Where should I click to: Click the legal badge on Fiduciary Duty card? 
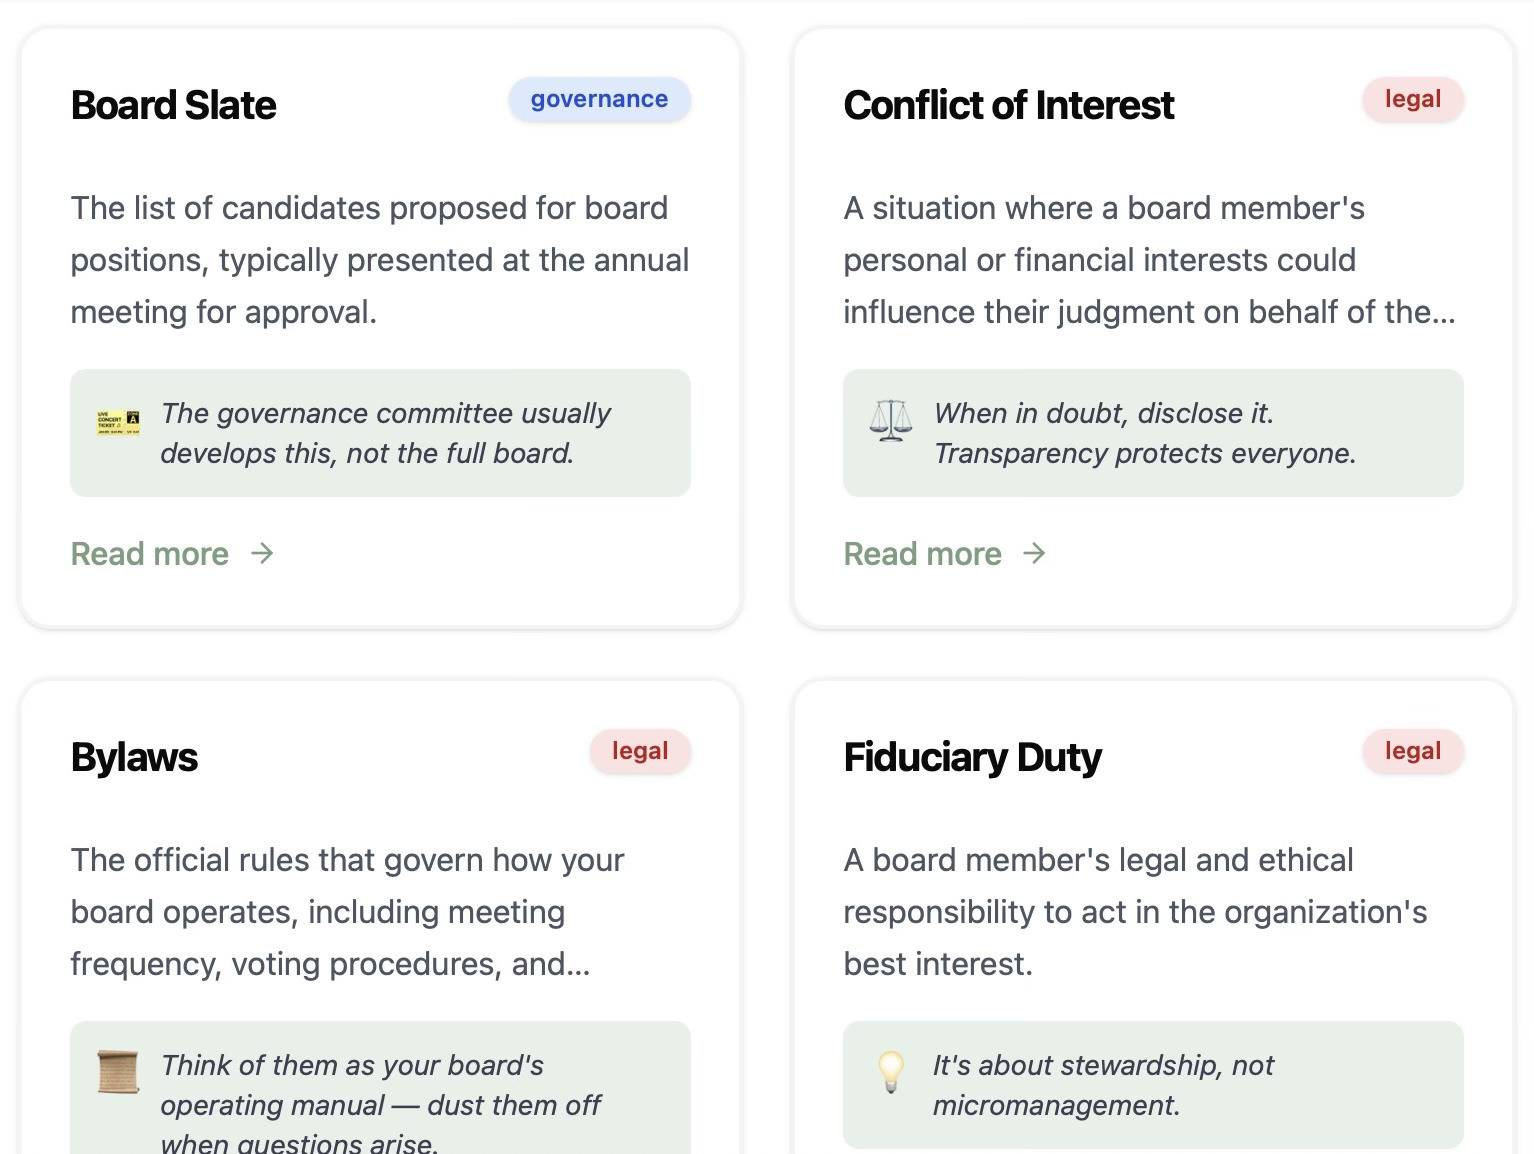[1412, 752]
